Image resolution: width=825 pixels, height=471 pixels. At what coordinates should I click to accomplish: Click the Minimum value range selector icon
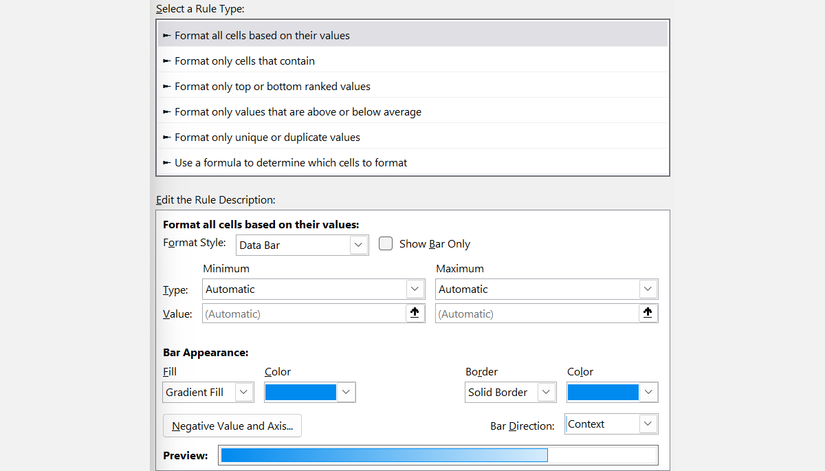click(415, 313)
